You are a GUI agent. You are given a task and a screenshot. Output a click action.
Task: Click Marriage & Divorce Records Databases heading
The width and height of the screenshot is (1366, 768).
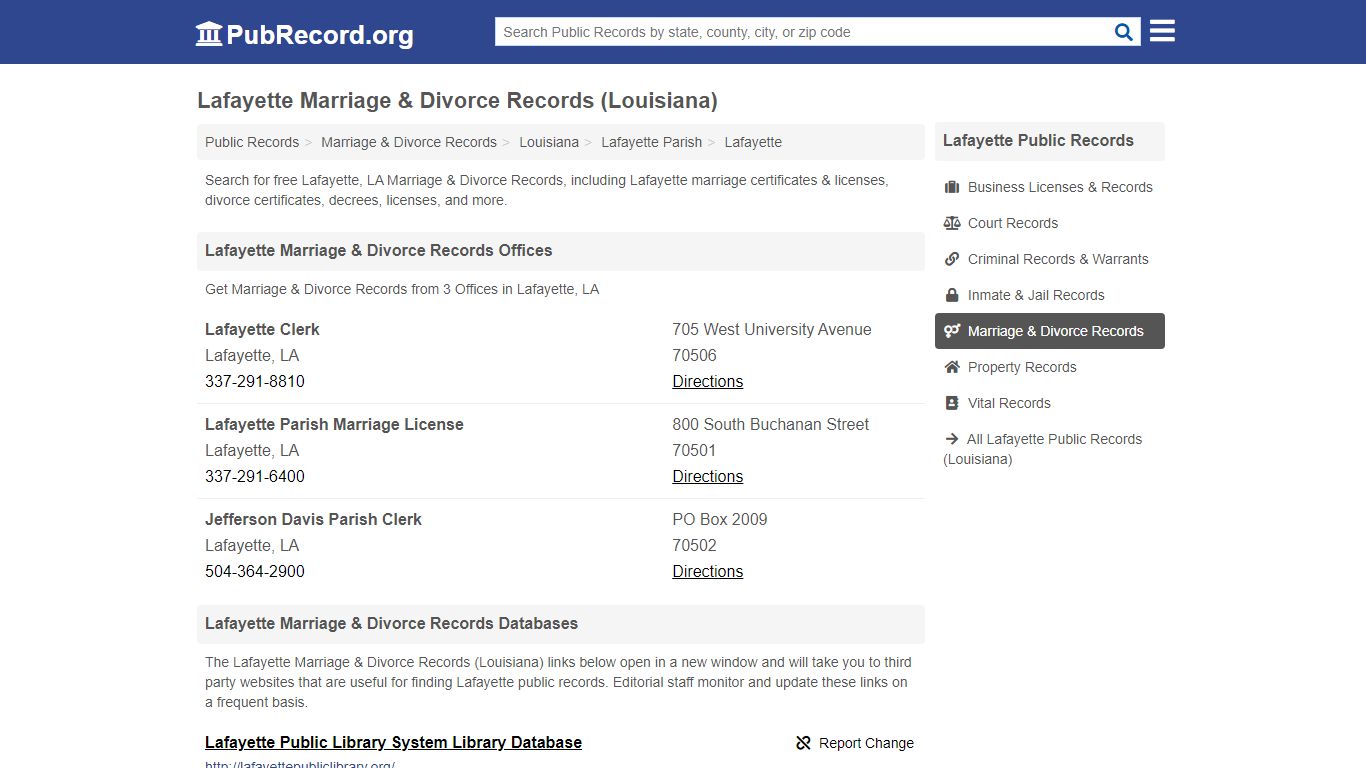(392, 623)
